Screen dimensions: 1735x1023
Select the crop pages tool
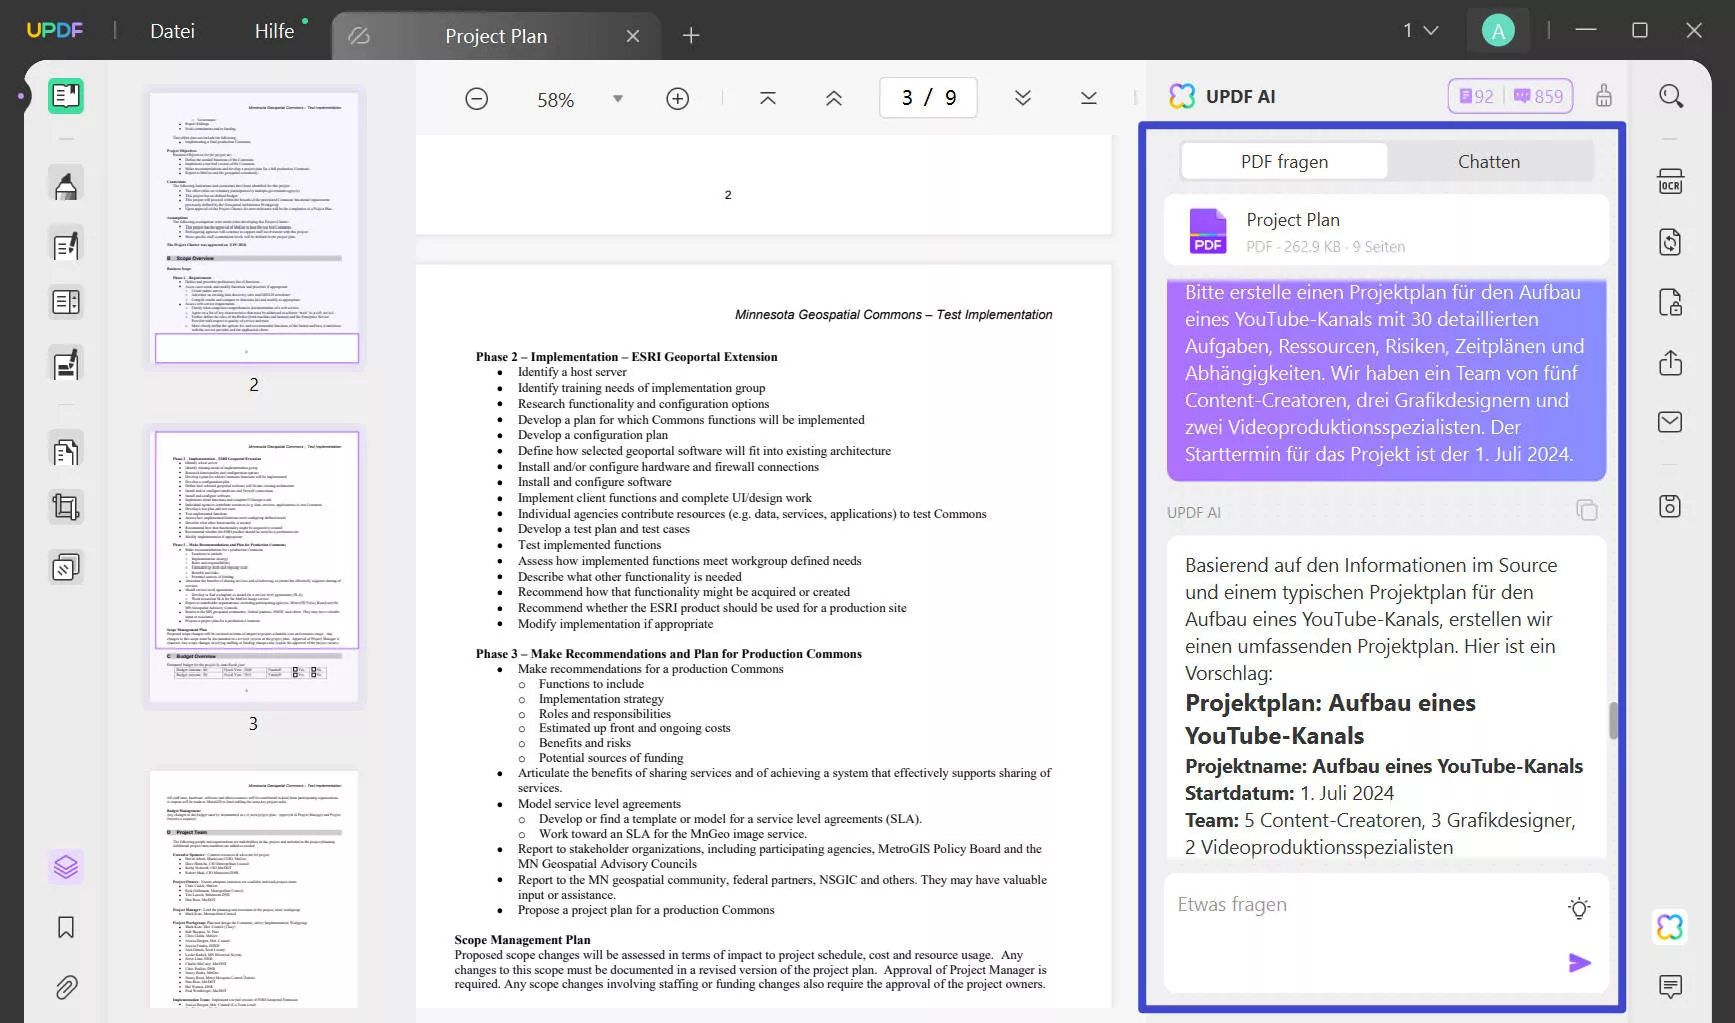pyautogui.click(x=65, y=507)
